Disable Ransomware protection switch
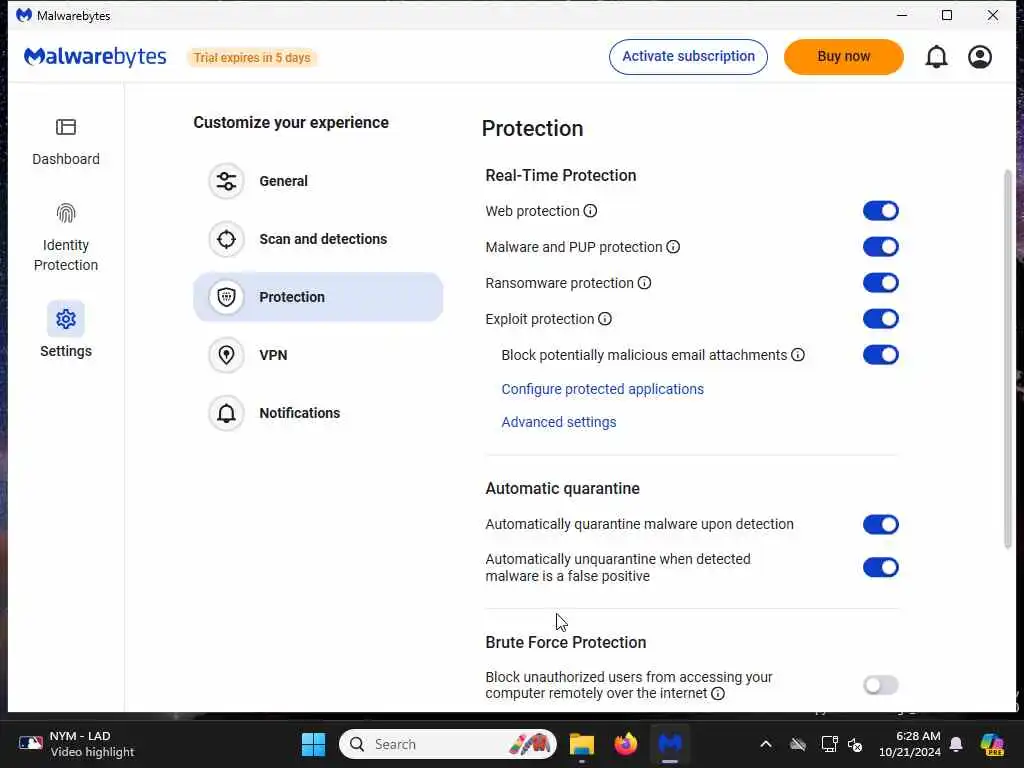The height and width of the screenshot is (768, 1024). click(x=880, y=283)
